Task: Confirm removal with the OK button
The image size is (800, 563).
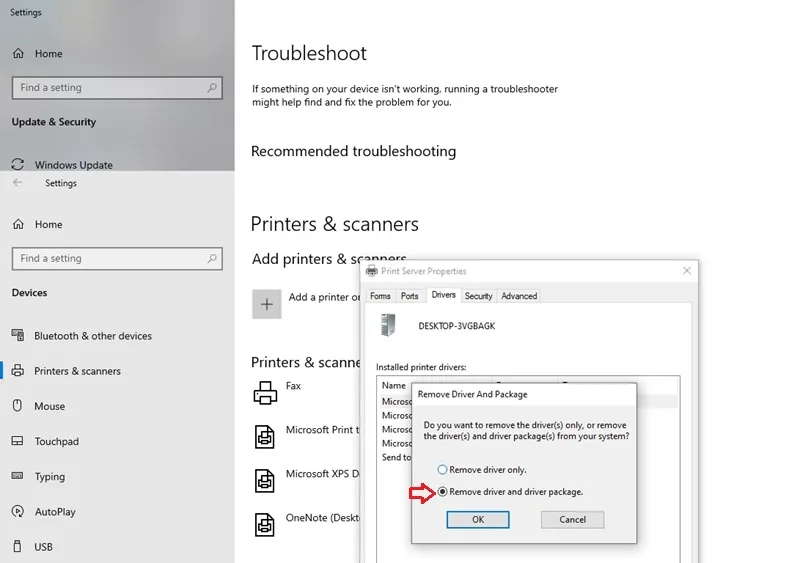Action: click(x=478, y=520)
